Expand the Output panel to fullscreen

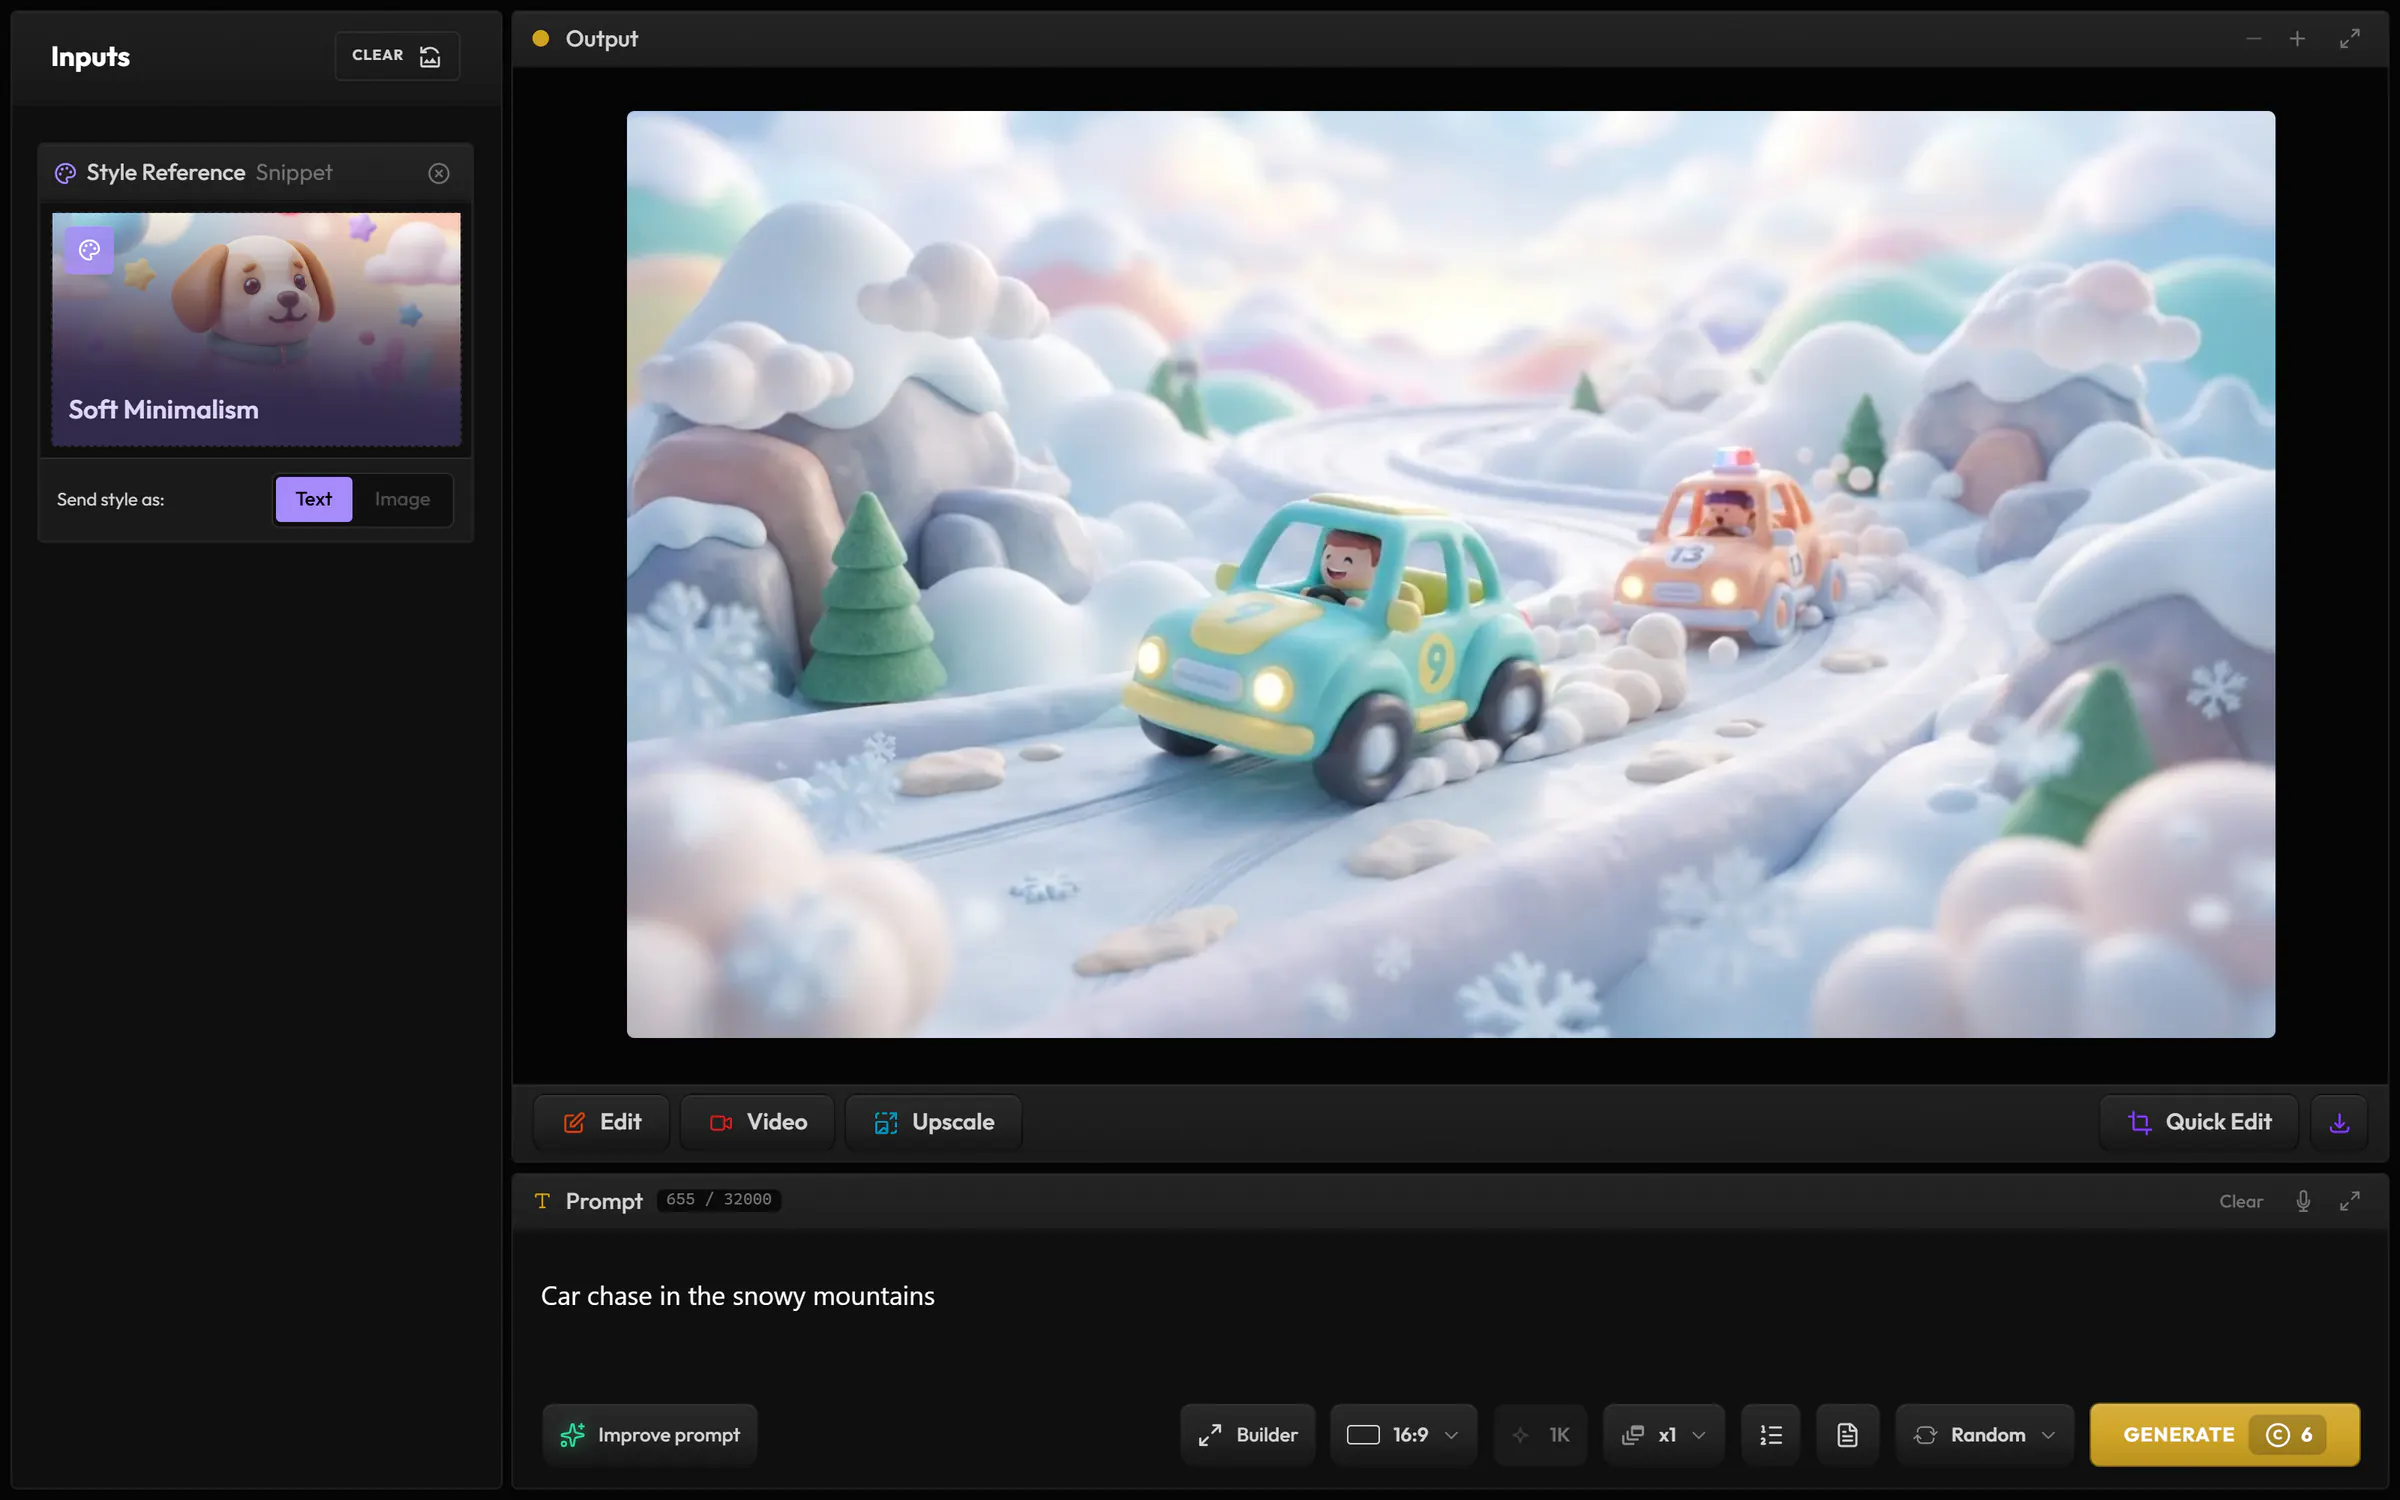click(2349, 39)
